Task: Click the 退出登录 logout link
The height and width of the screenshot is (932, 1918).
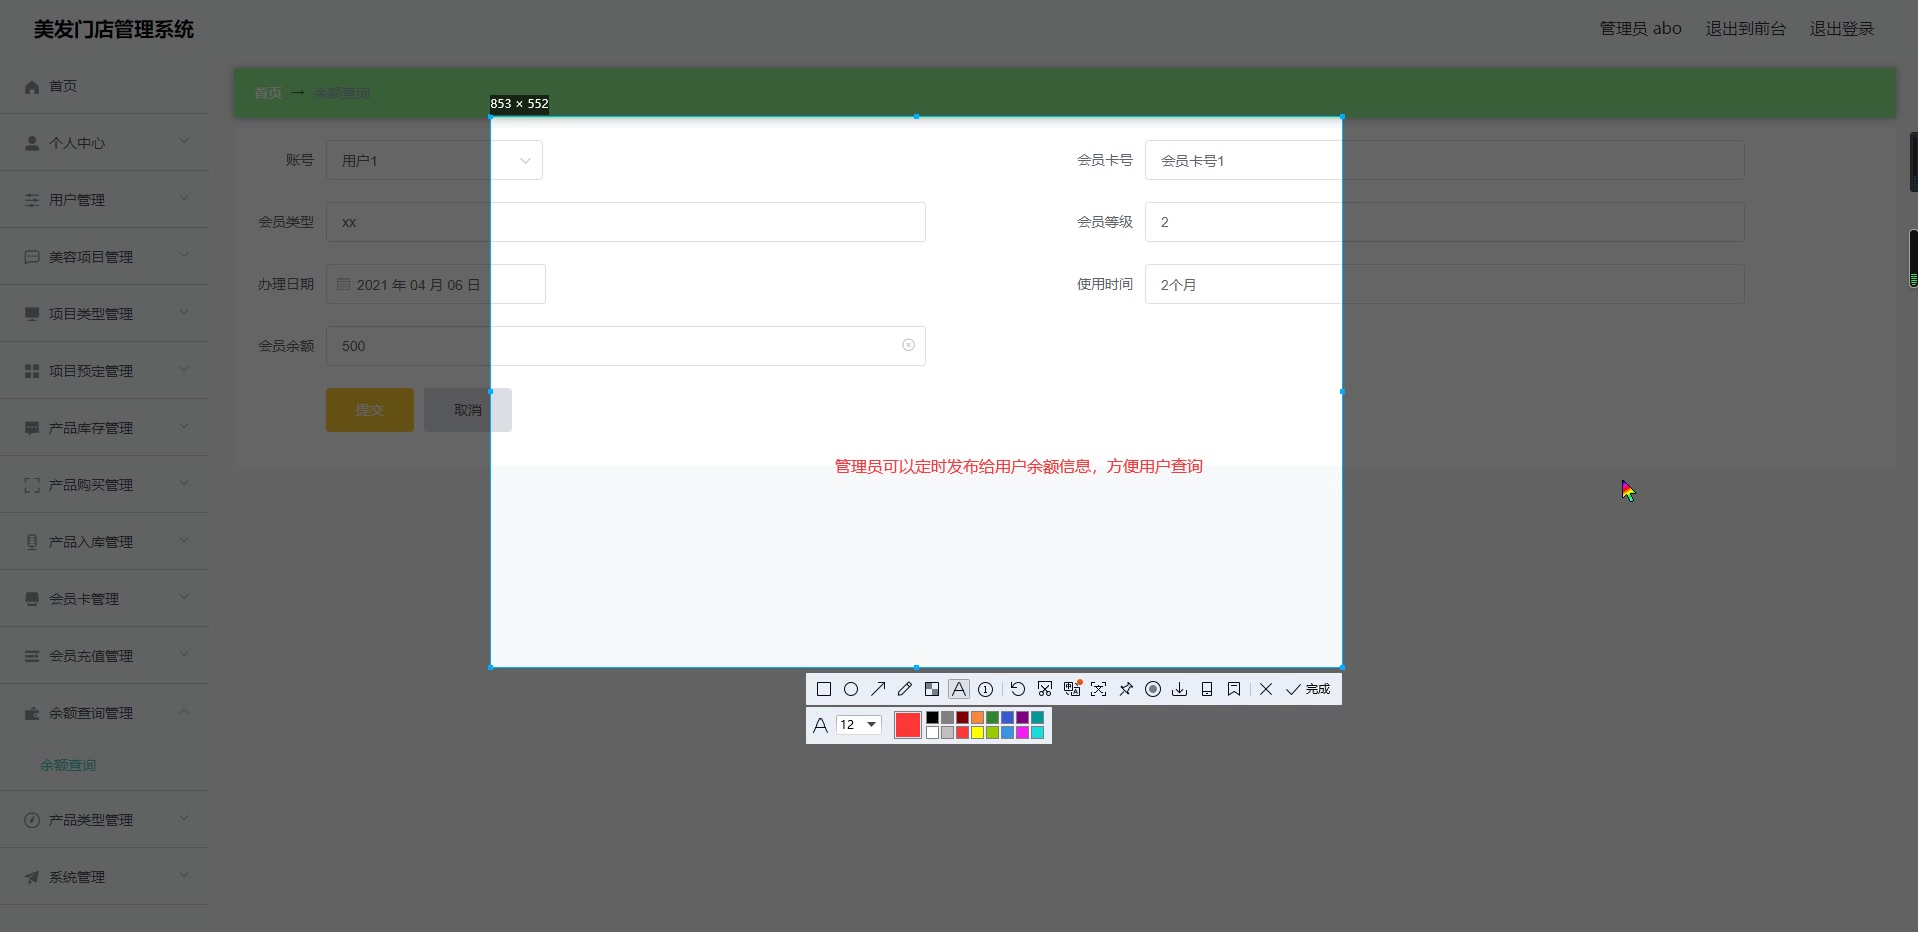Action: [x=1842, y=29]
